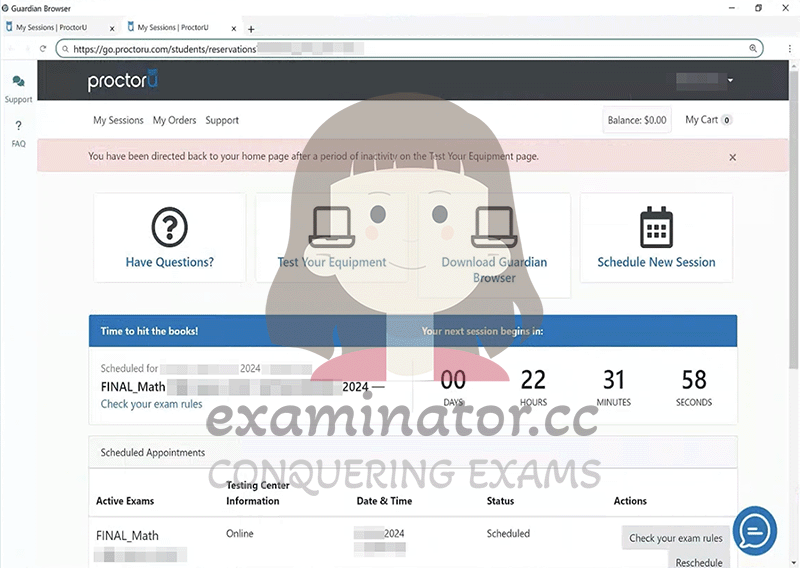Open the FAQ question mark icon
This screenshot has height=568, width=800.
tap(18, 126)
